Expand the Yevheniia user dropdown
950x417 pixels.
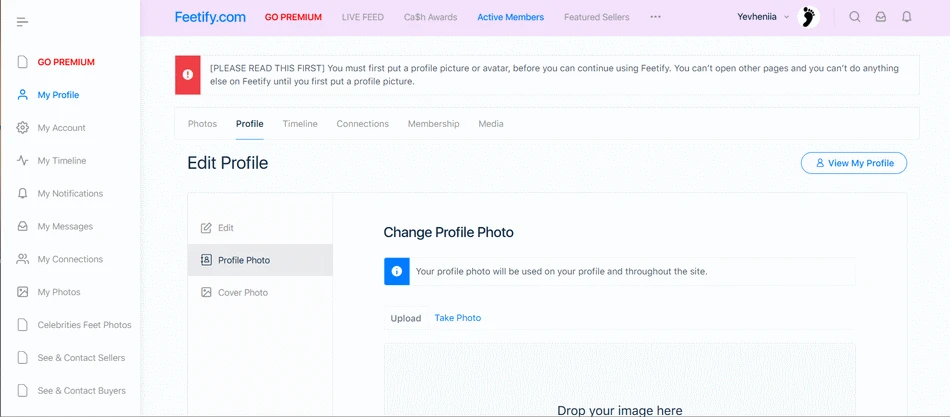click(763, 17)
